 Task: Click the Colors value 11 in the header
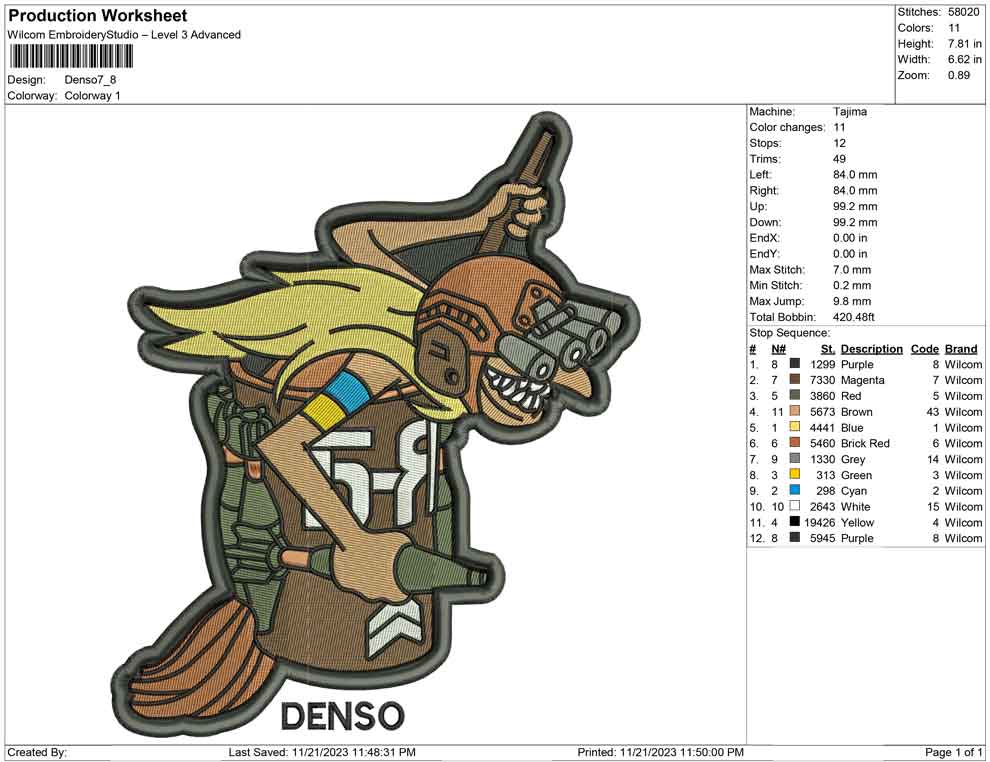point(954,28)
